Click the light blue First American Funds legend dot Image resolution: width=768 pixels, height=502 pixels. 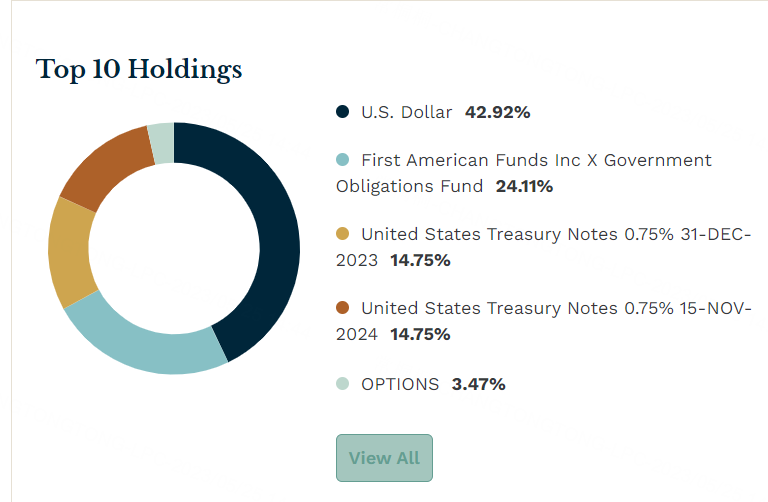pos(343,160)
